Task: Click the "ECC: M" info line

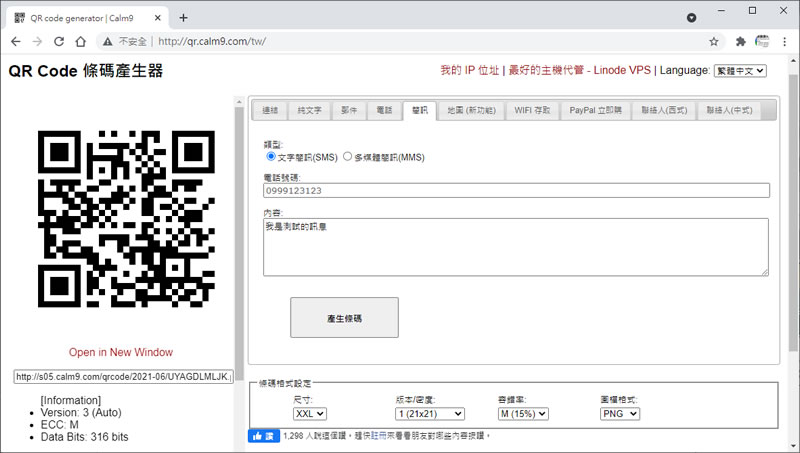Action: (x=60, y=424)
